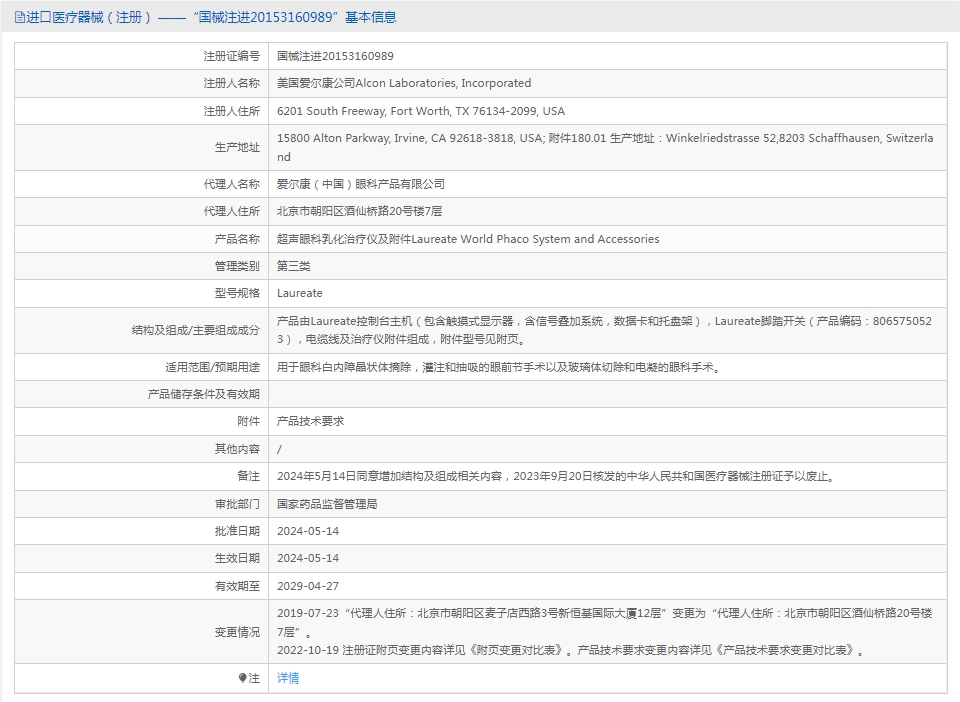
Task: Select the intended-use text starting with 用于眼科白内障
Action: 498,367
